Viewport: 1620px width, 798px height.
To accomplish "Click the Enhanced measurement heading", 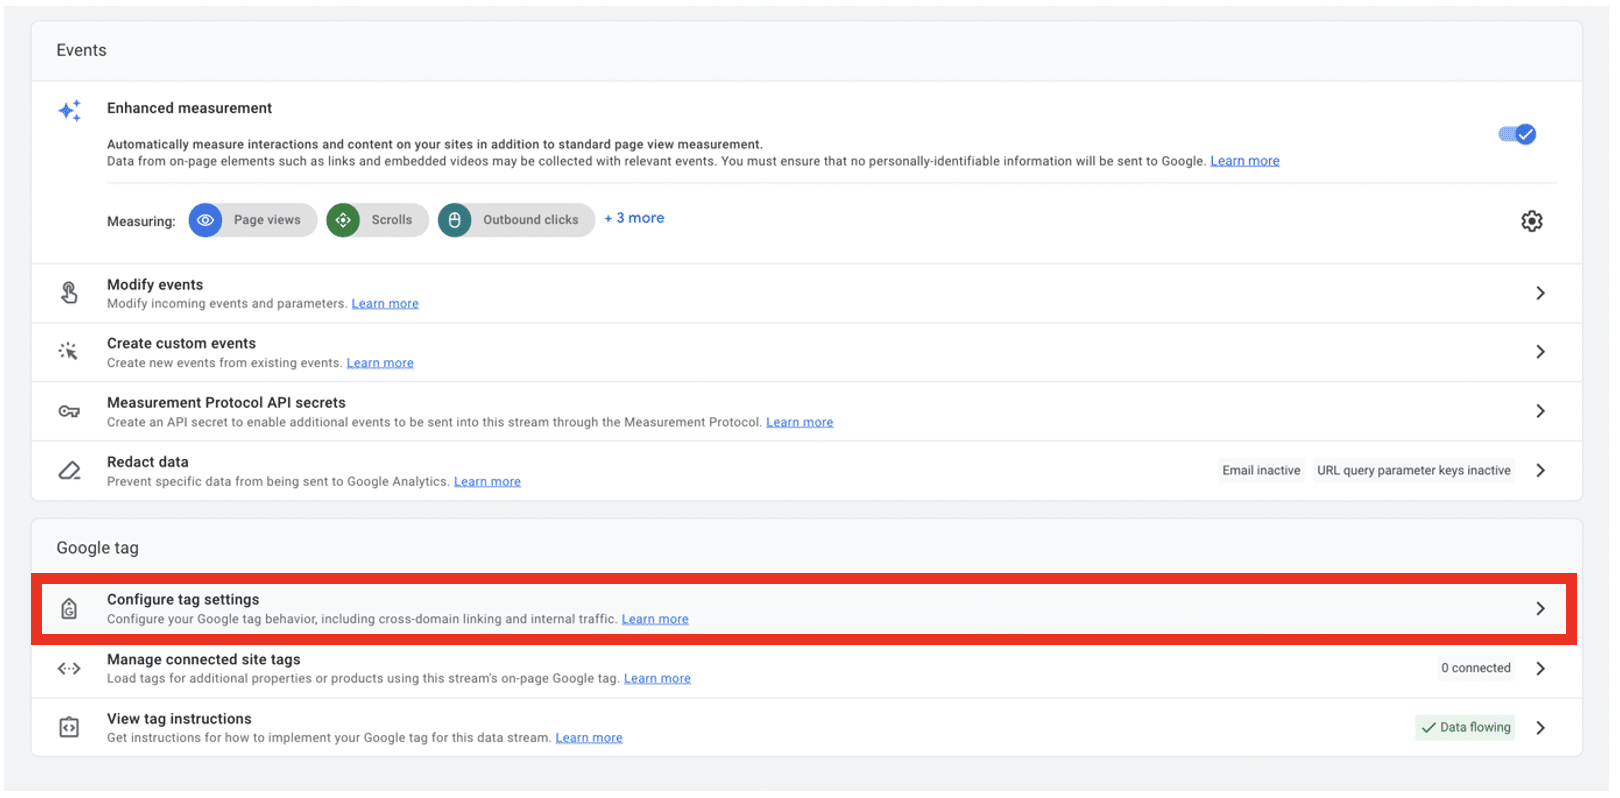I will 189,108.
